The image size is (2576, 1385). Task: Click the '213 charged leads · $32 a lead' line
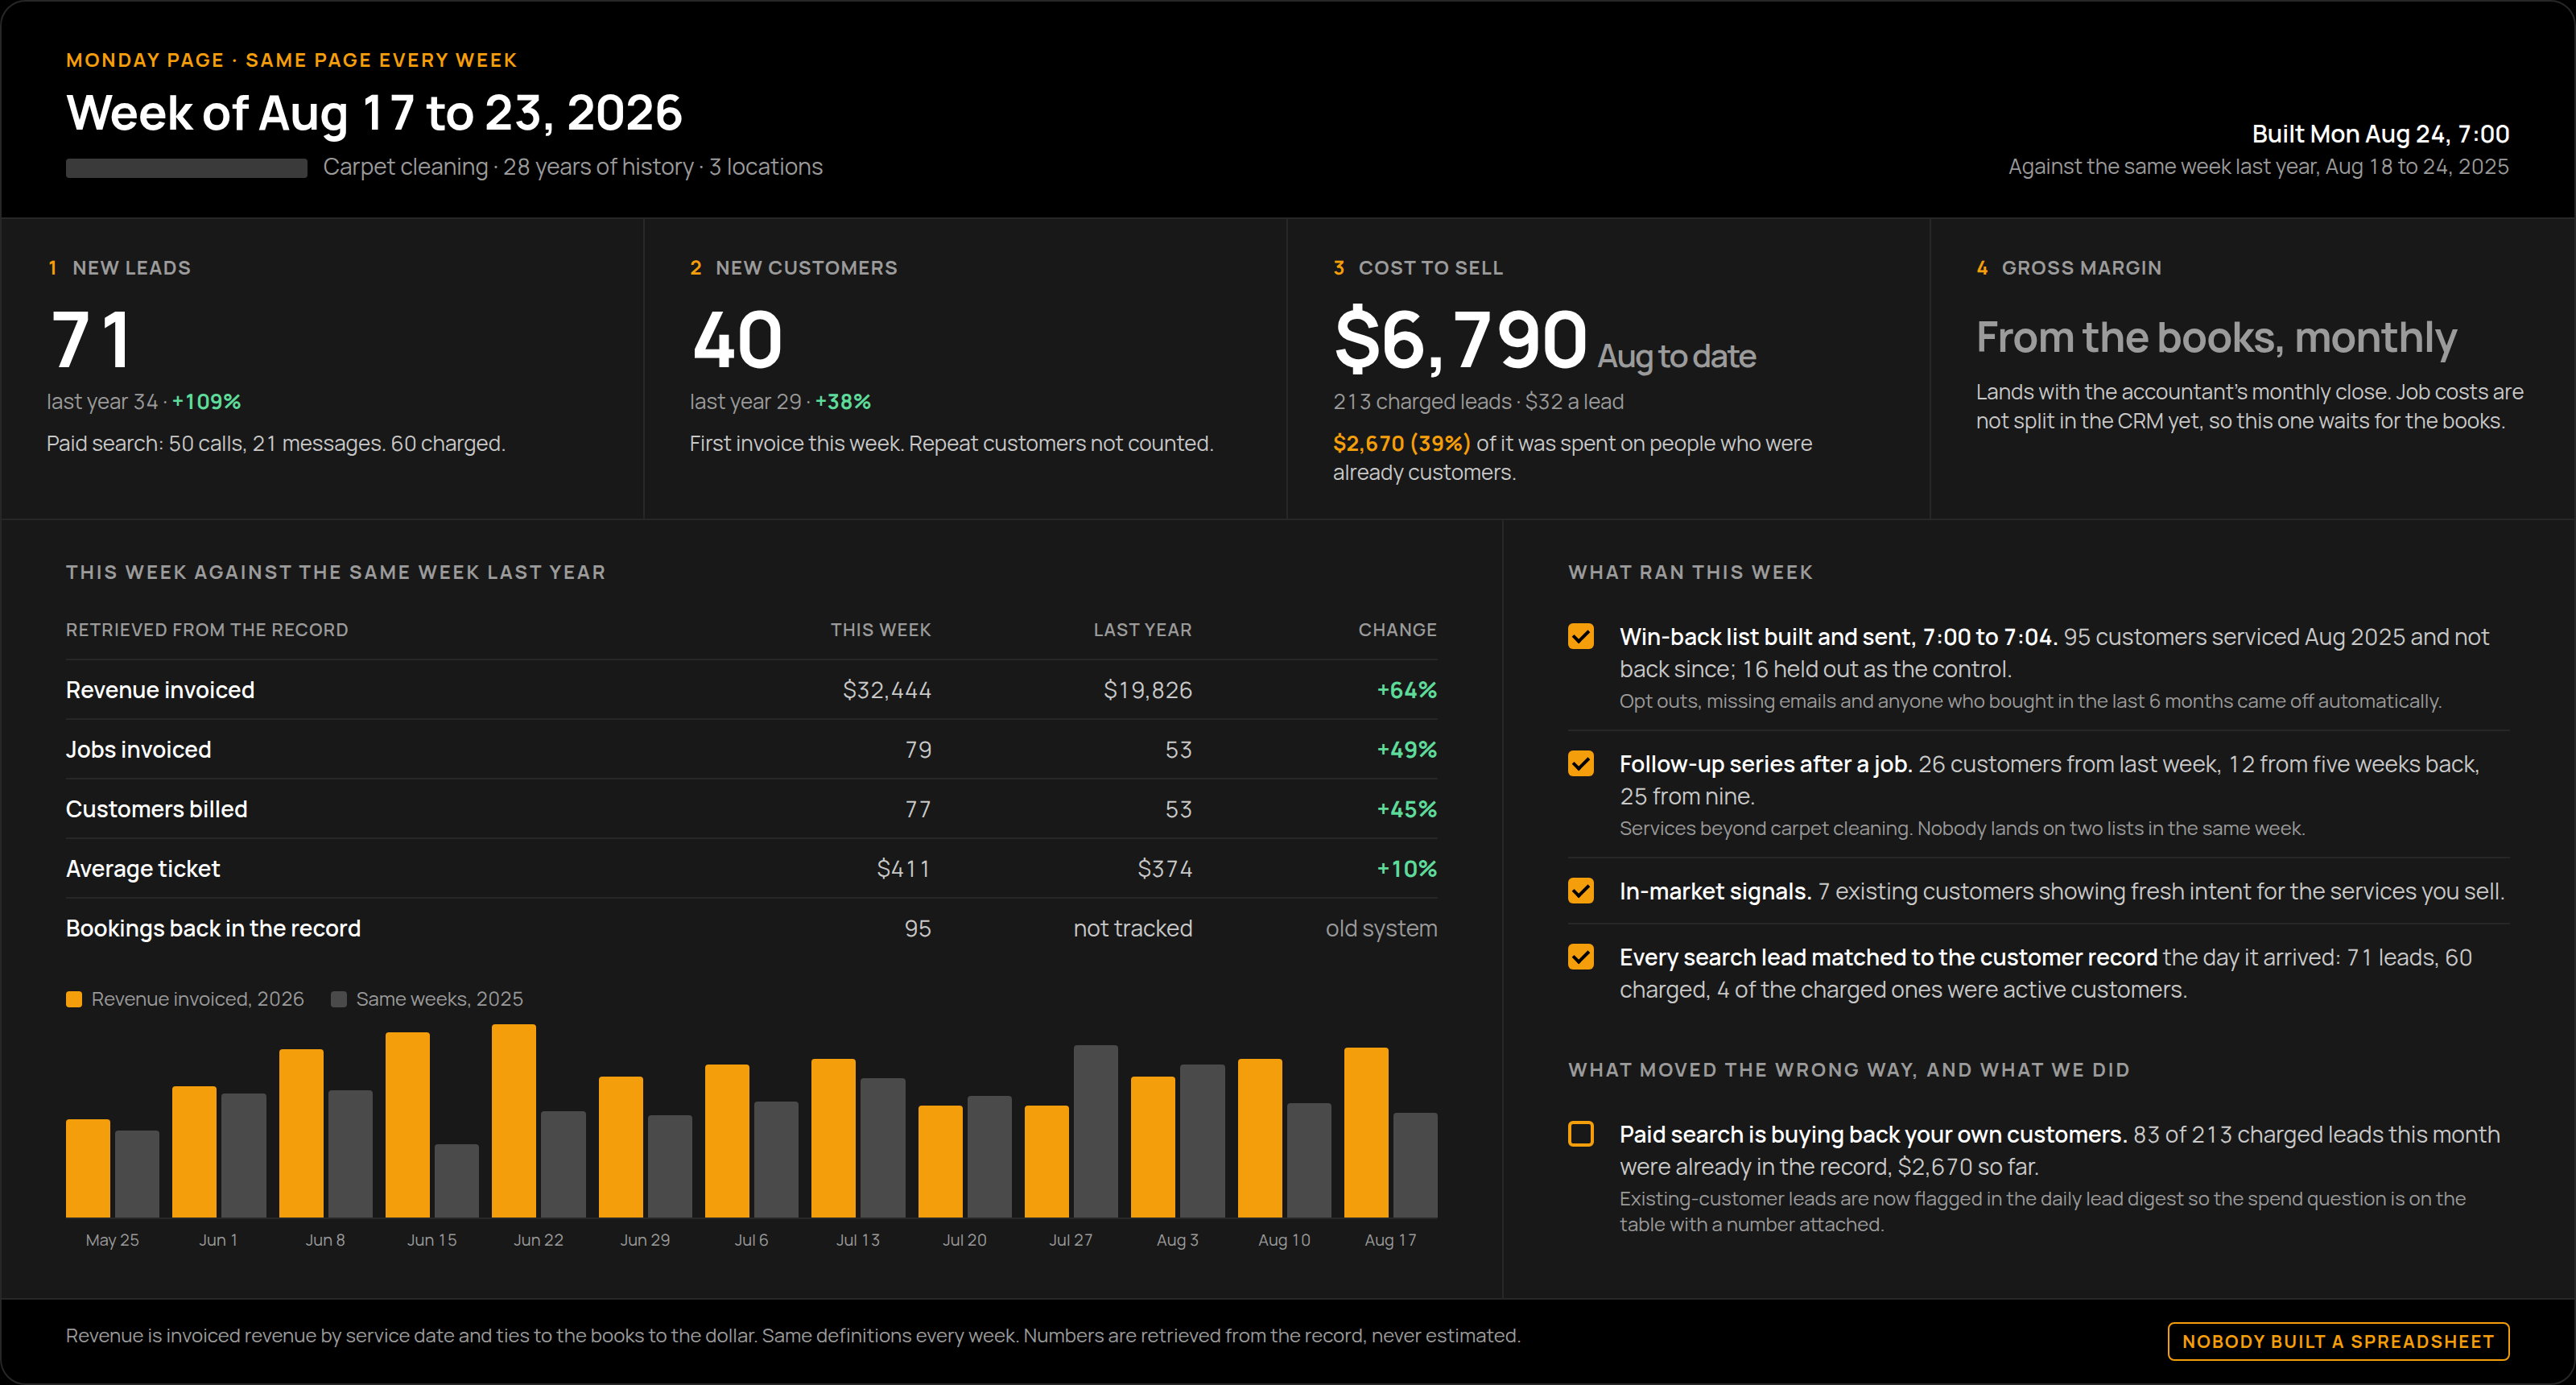tap(1478, 402)
